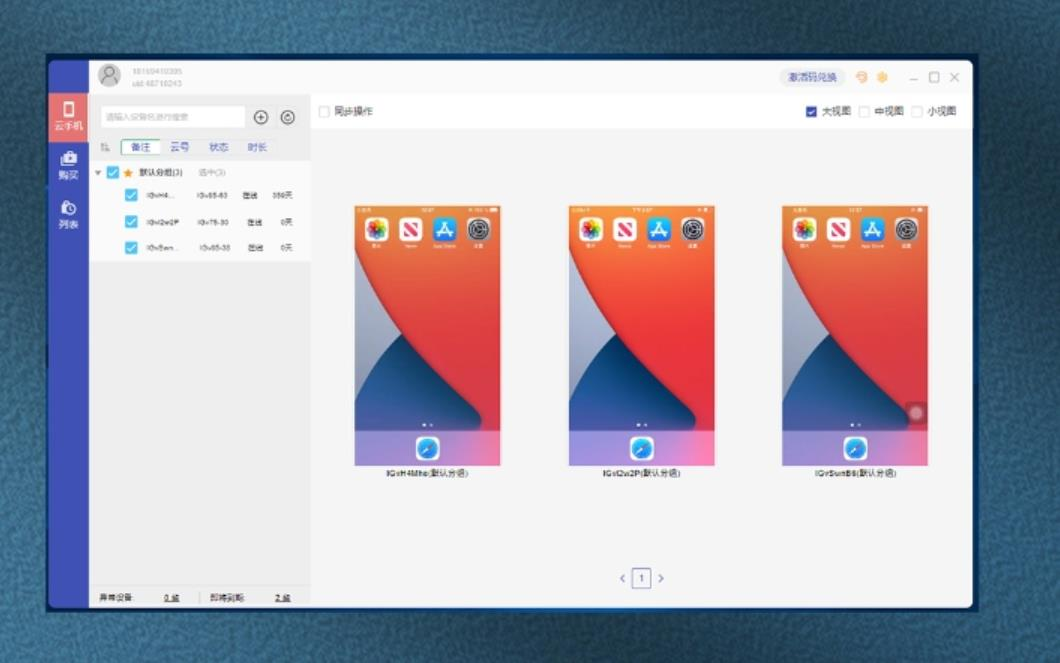Open Safari on the middle phone
The width and height of the screenshot is (1060, 663).
[x=642, y=448]
